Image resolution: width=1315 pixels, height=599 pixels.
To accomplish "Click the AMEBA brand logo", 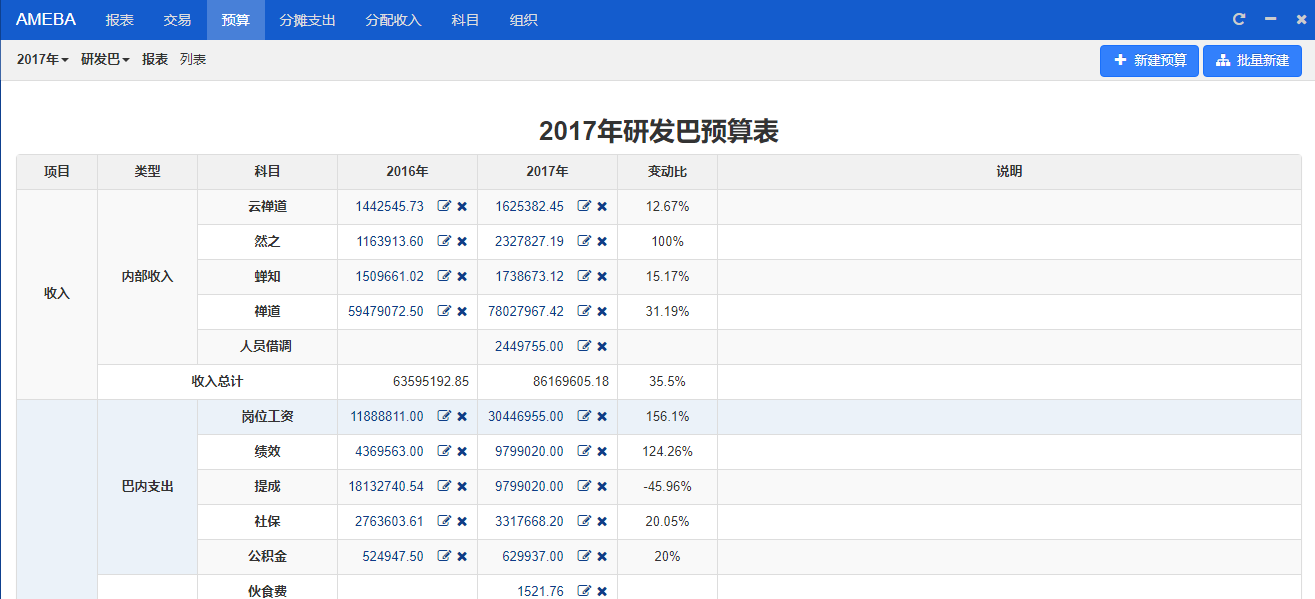I will 46,20.
